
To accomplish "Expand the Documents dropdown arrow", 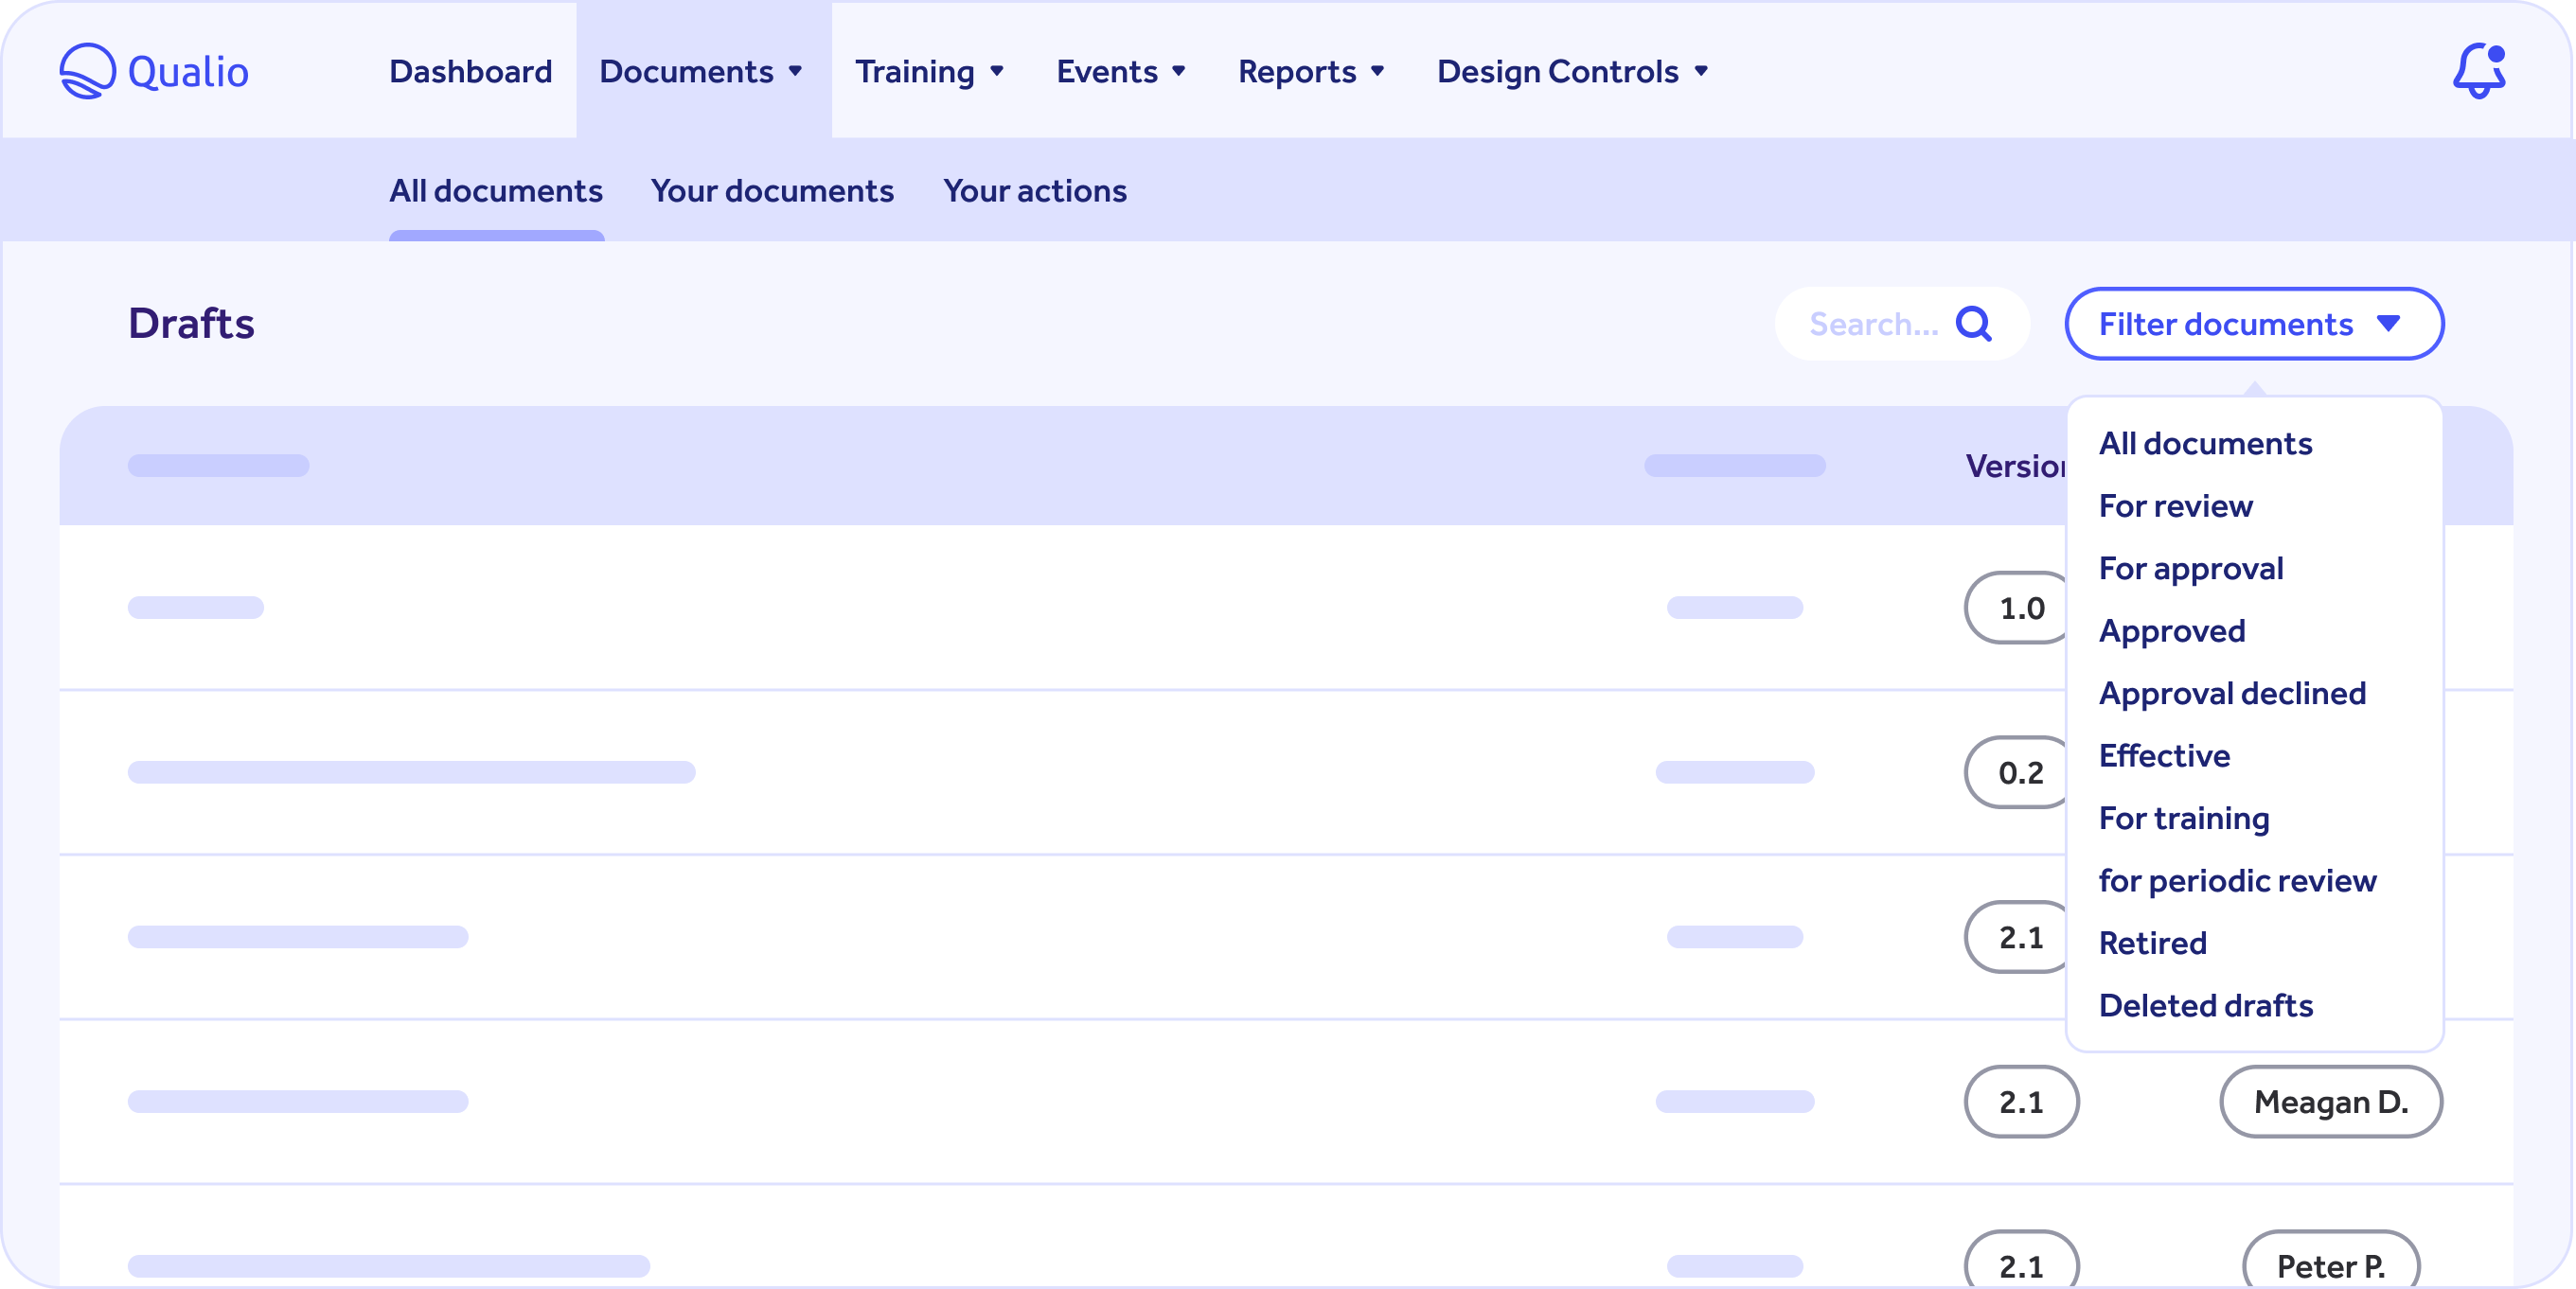I will (796, 73).
